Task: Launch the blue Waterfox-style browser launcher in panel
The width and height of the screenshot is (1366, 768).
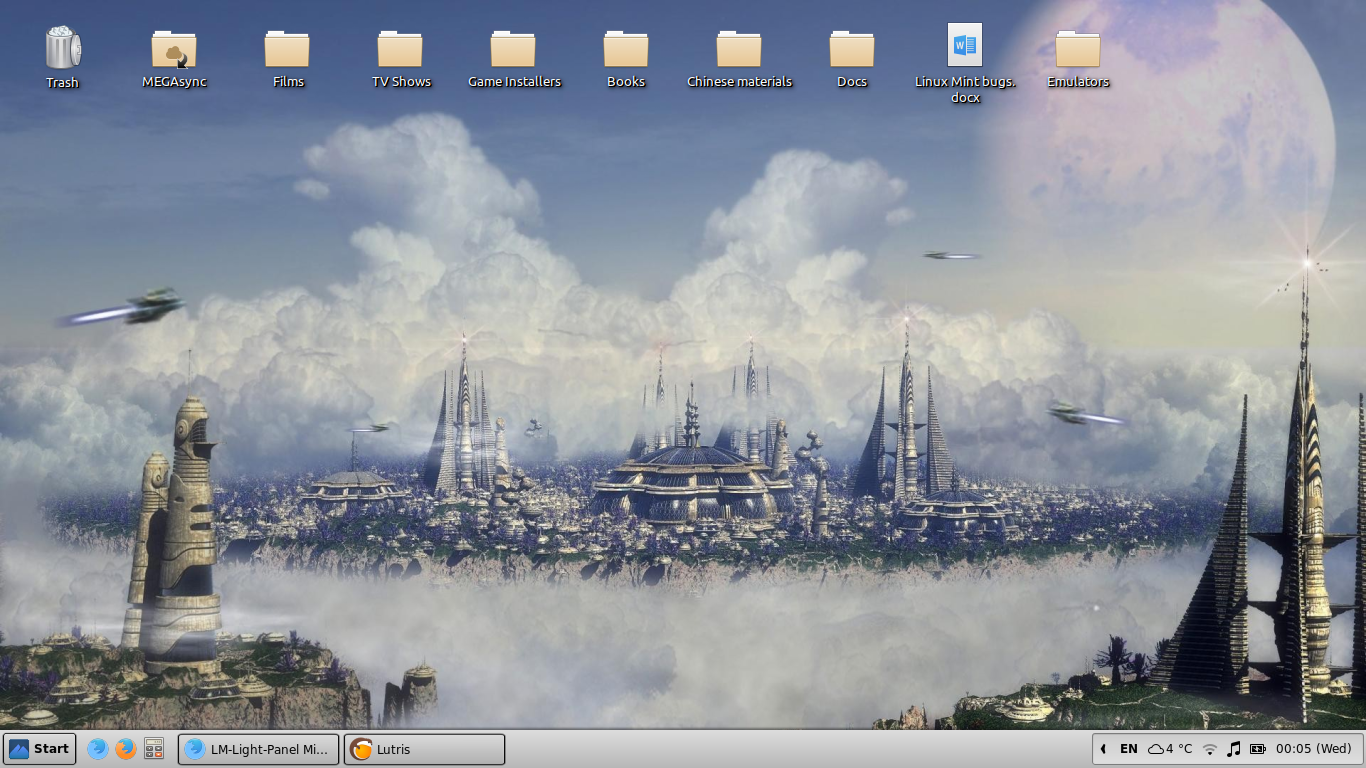Action: [x=97, y=749]
